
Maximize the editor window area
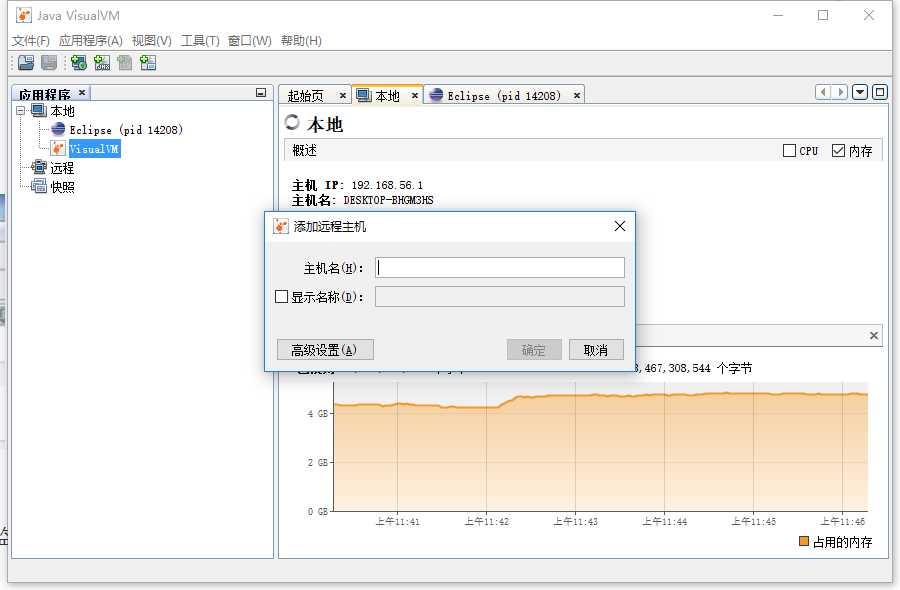[x=880, y=92]
